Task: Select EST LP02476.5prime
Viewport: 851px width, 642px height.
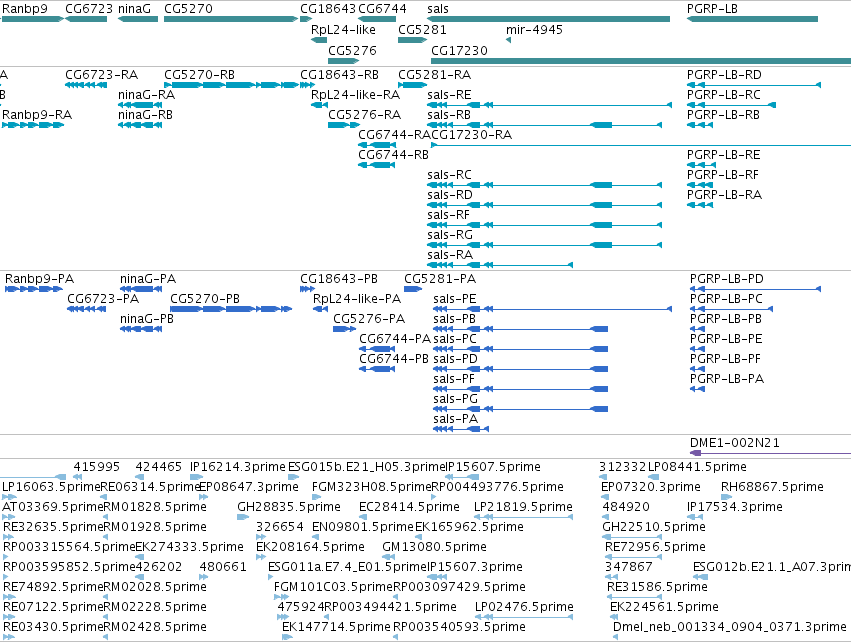Action: click(524, 606)
